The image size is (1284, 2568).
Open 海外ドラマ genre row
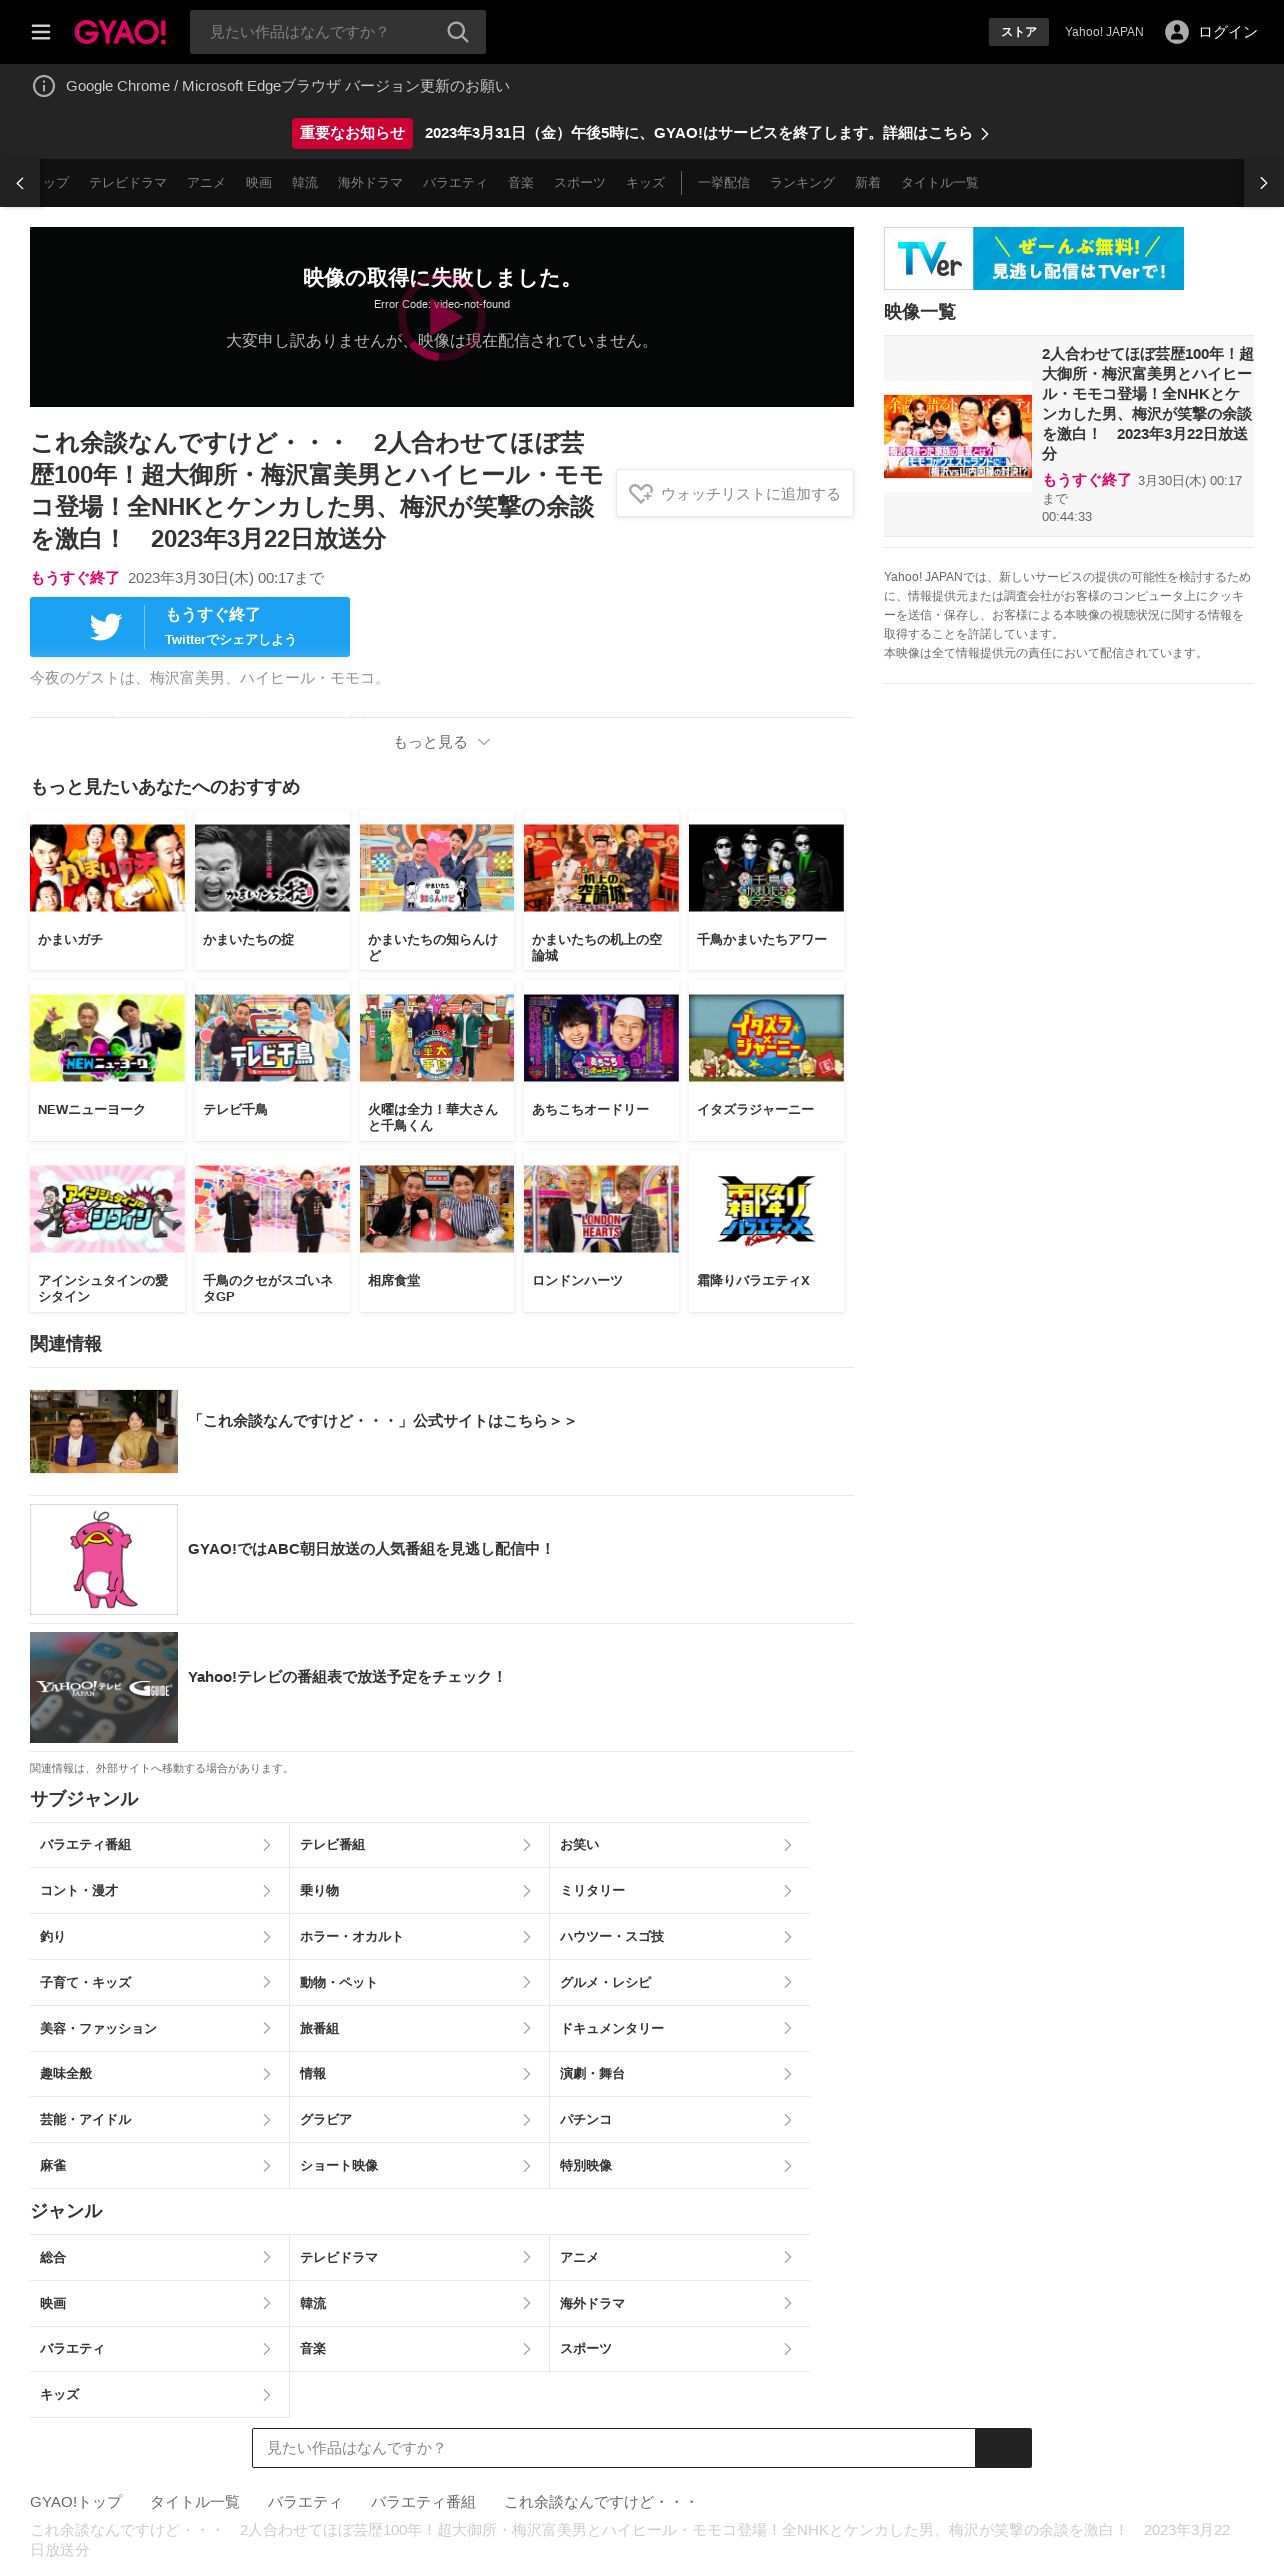679,2303
